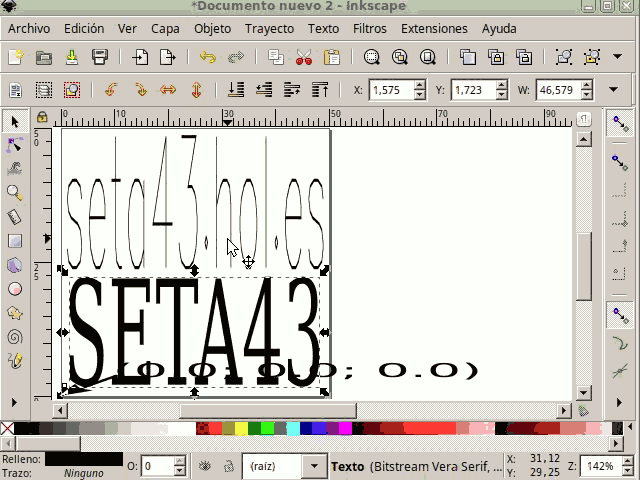Toggle the guide lock above the ruler
Viewport: 640px width, 480px height.
point(42,117)
